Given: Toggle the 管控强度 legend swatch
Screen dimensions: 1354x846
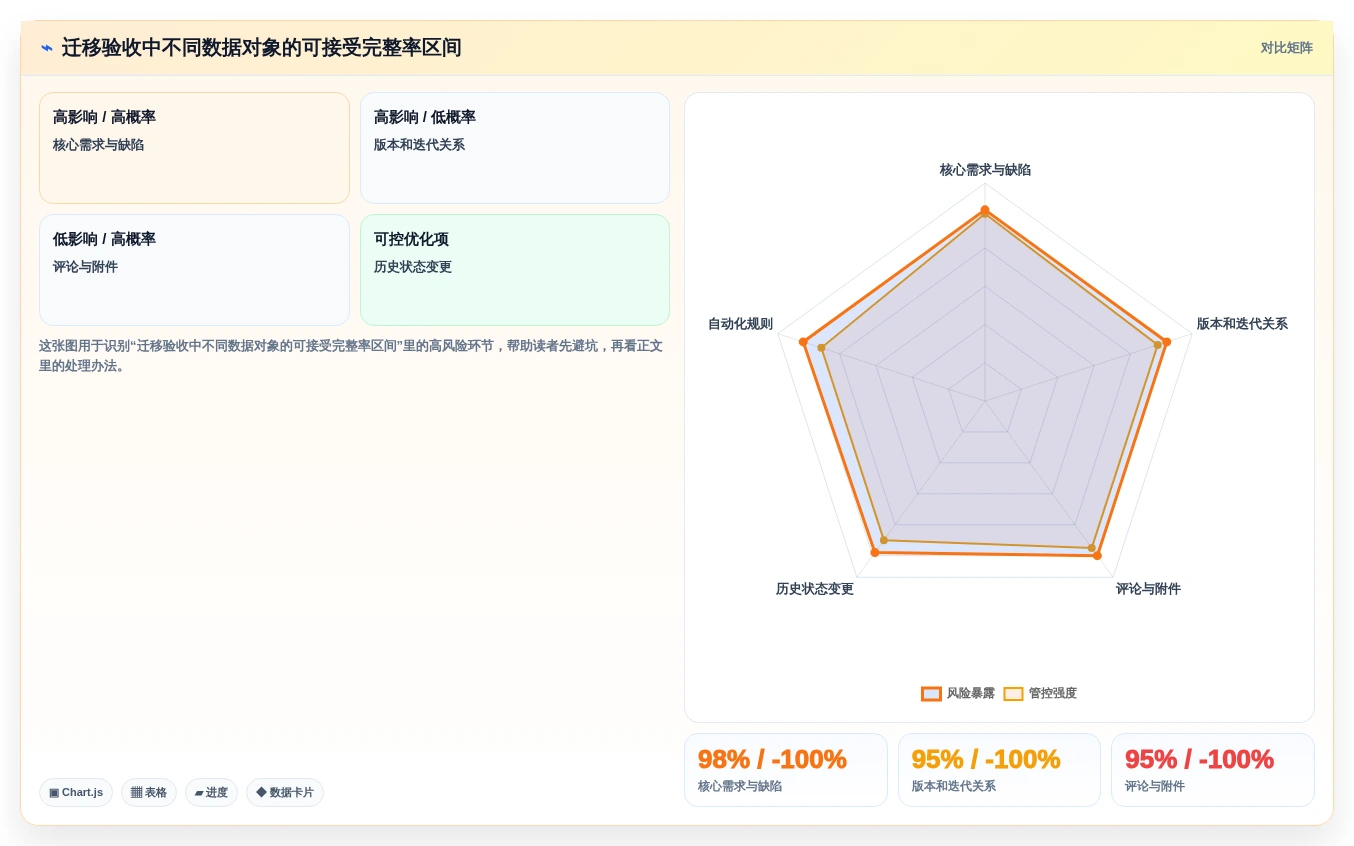Looking at the screenshot, I should point(1013,693).
